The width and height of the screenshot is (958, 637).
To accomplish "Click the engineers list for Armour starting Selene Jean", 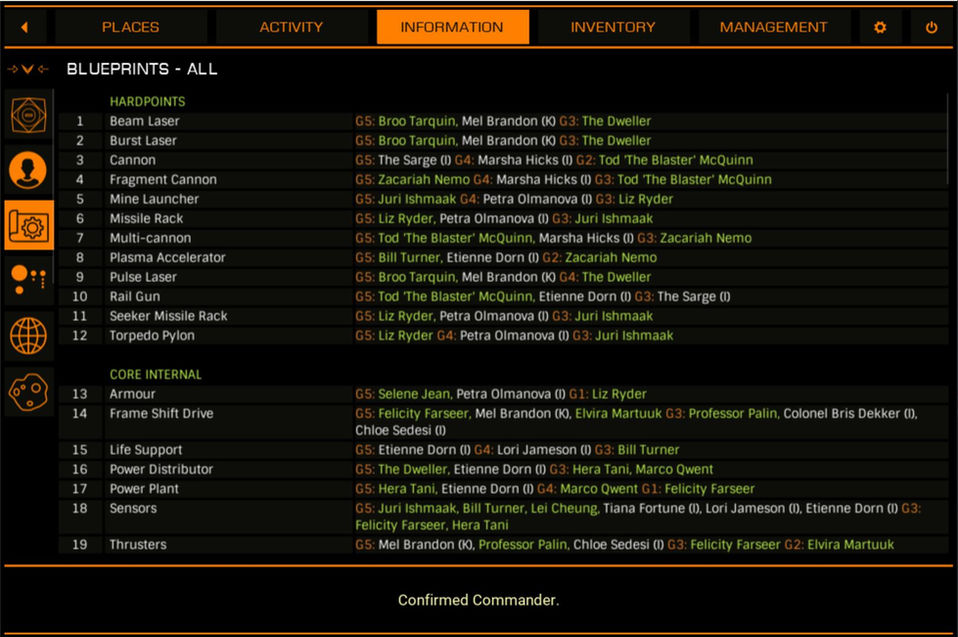I will point(500,394).
